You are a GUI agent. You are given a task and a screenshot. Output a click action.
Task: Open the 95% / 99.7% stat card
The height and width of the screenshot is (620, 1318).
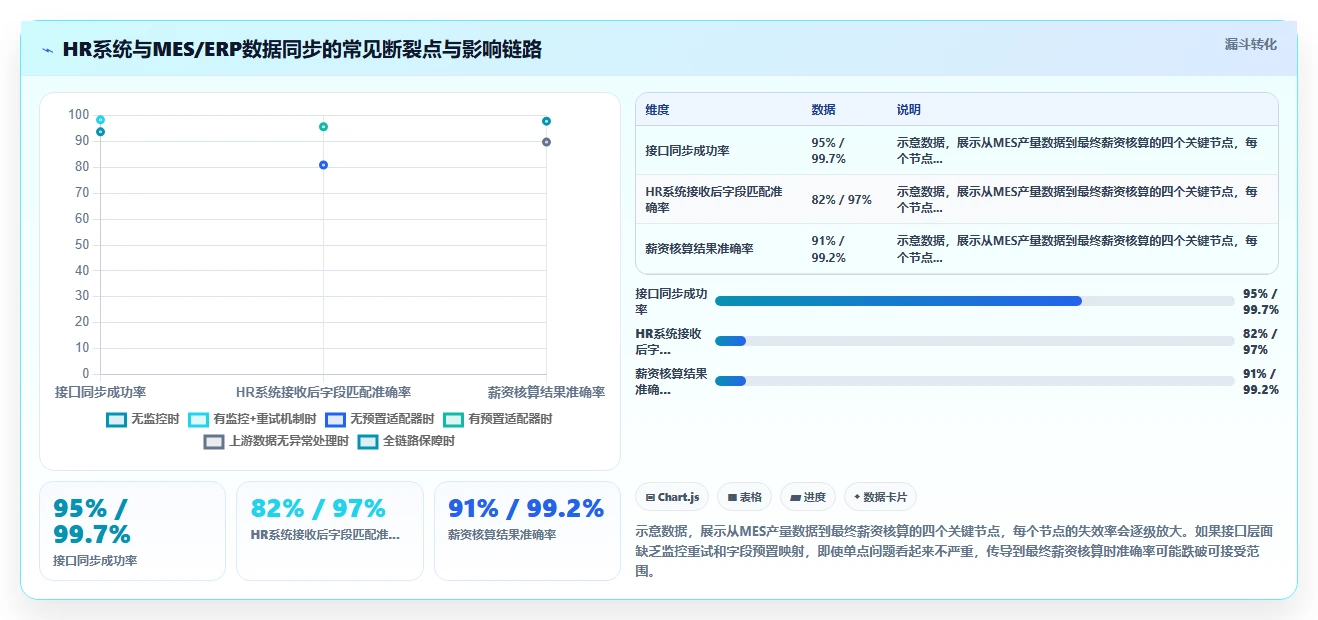click(x=132, y=531)
